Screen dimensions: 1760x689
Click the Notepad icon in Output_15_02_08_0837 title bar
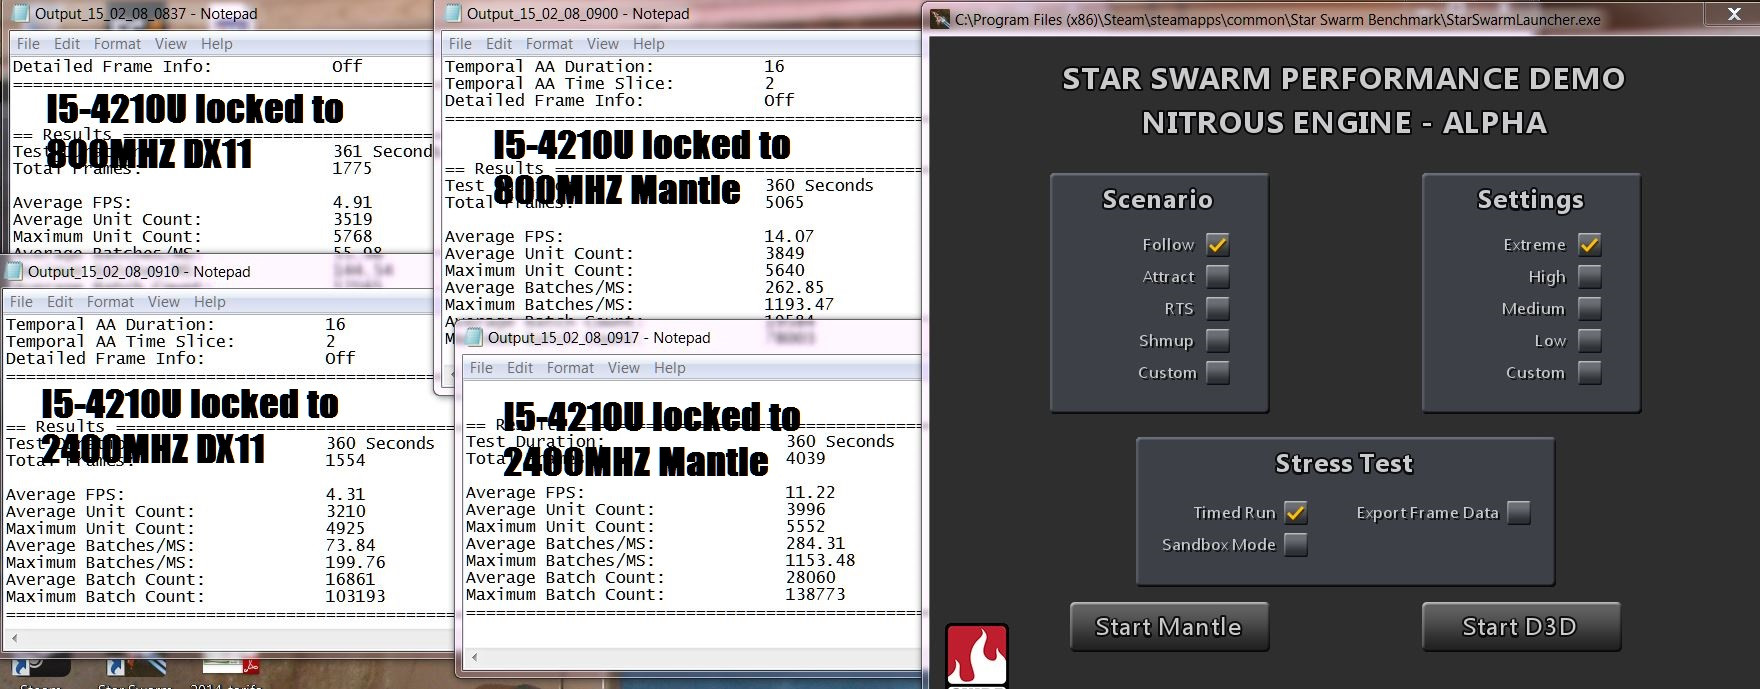pos(20,14)
